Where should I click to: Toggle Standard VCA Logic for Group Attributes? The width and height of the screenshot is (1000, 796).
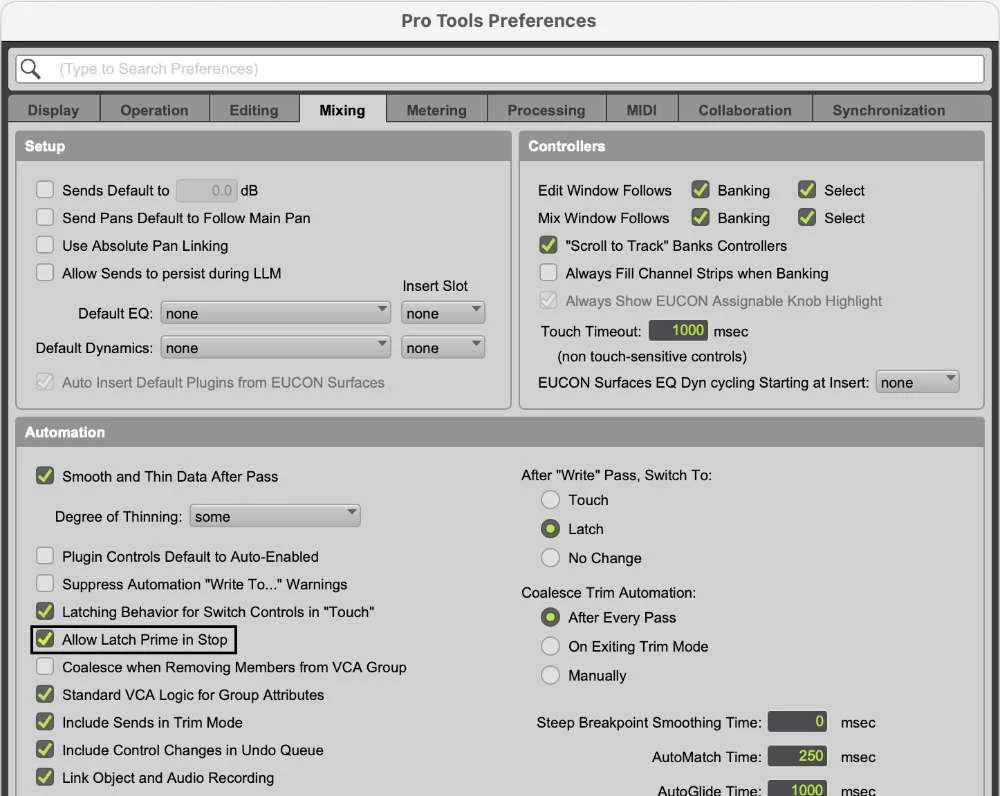[45, 694]
